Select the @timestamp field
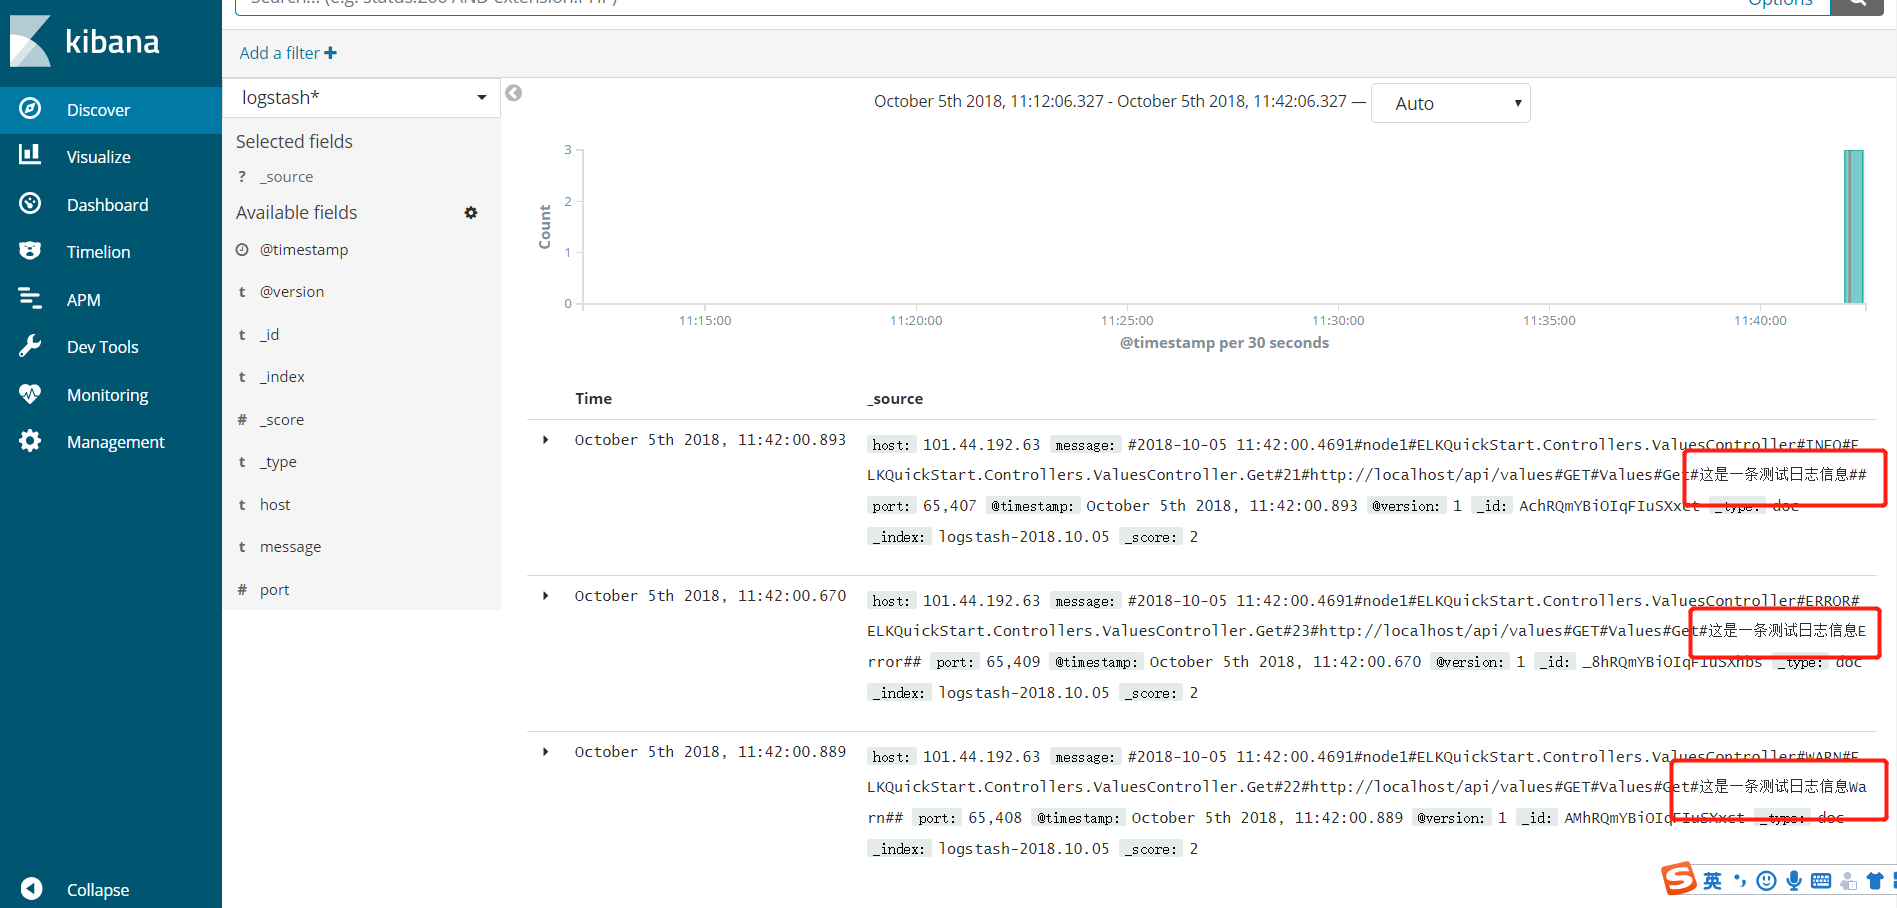1897x908 pixels. coord(304,250)
